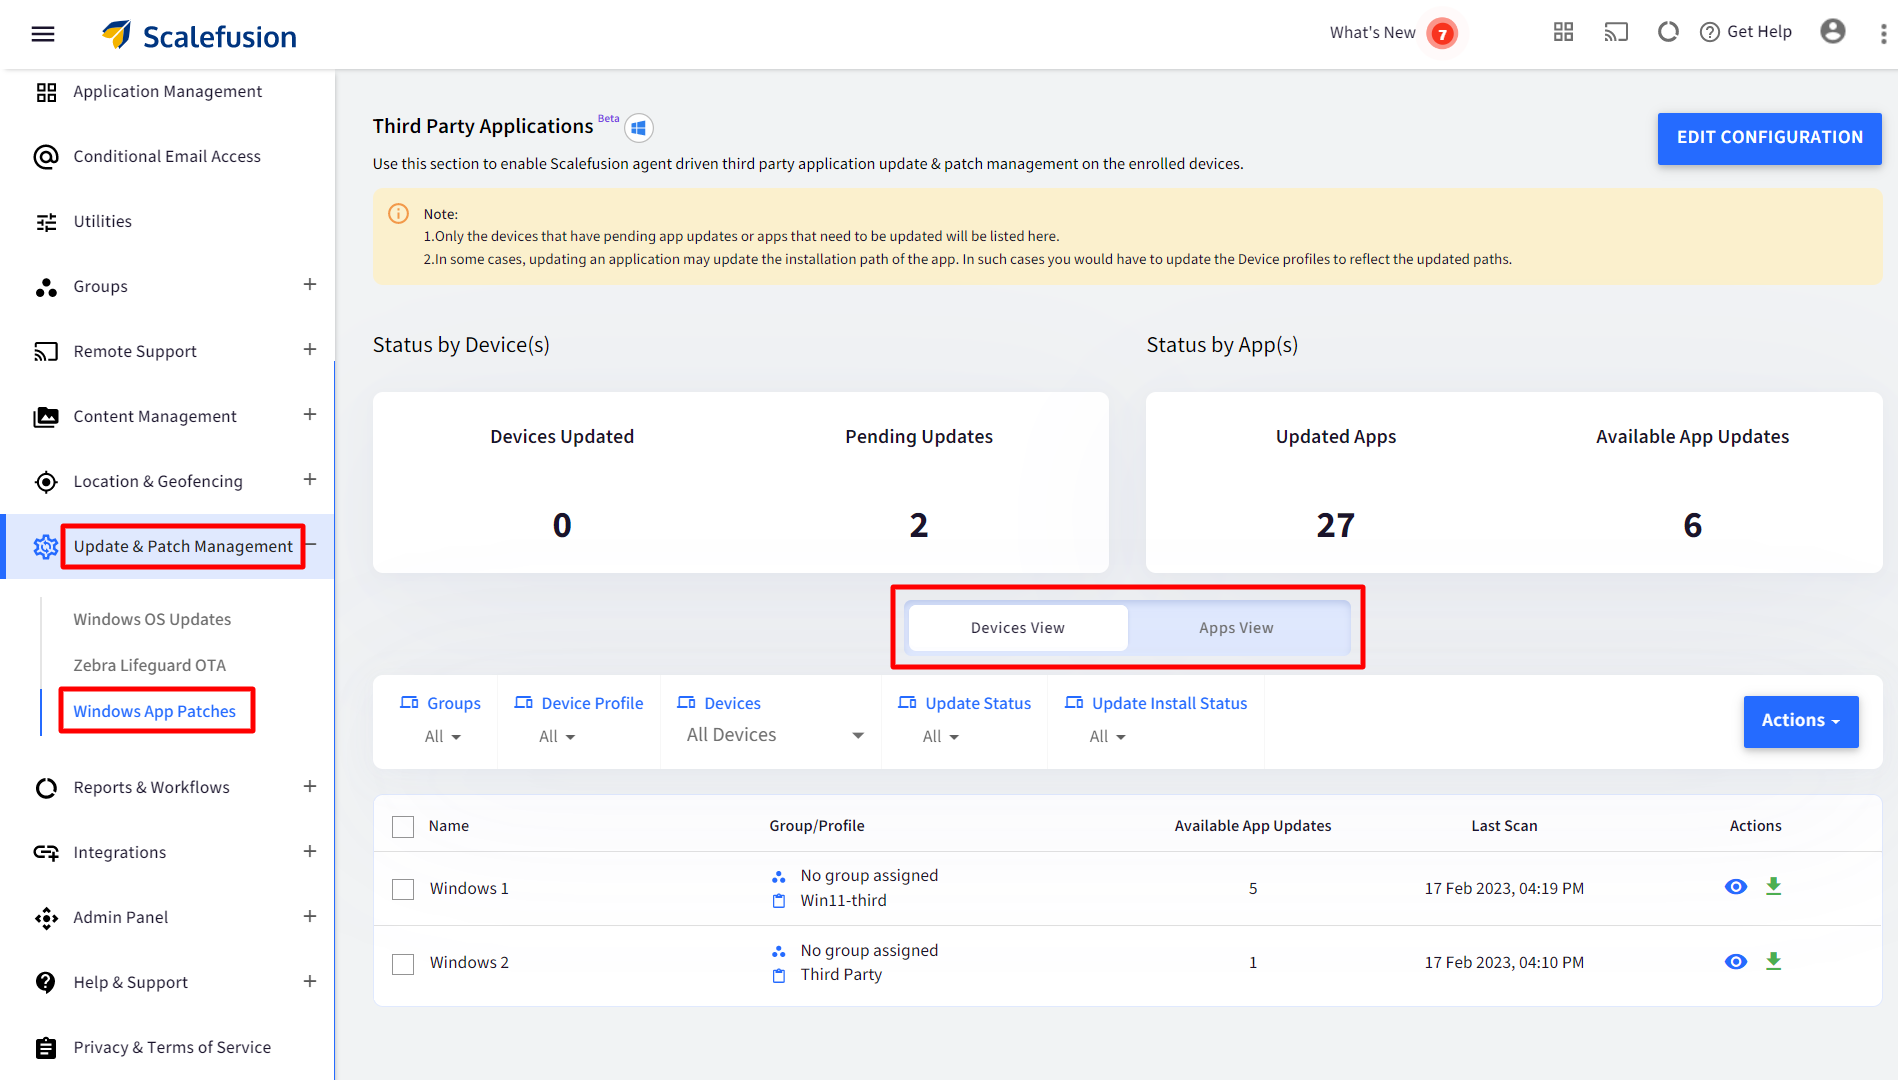Open What's New link
The image size is (1898, 1080).
(x=1372, y=33)
